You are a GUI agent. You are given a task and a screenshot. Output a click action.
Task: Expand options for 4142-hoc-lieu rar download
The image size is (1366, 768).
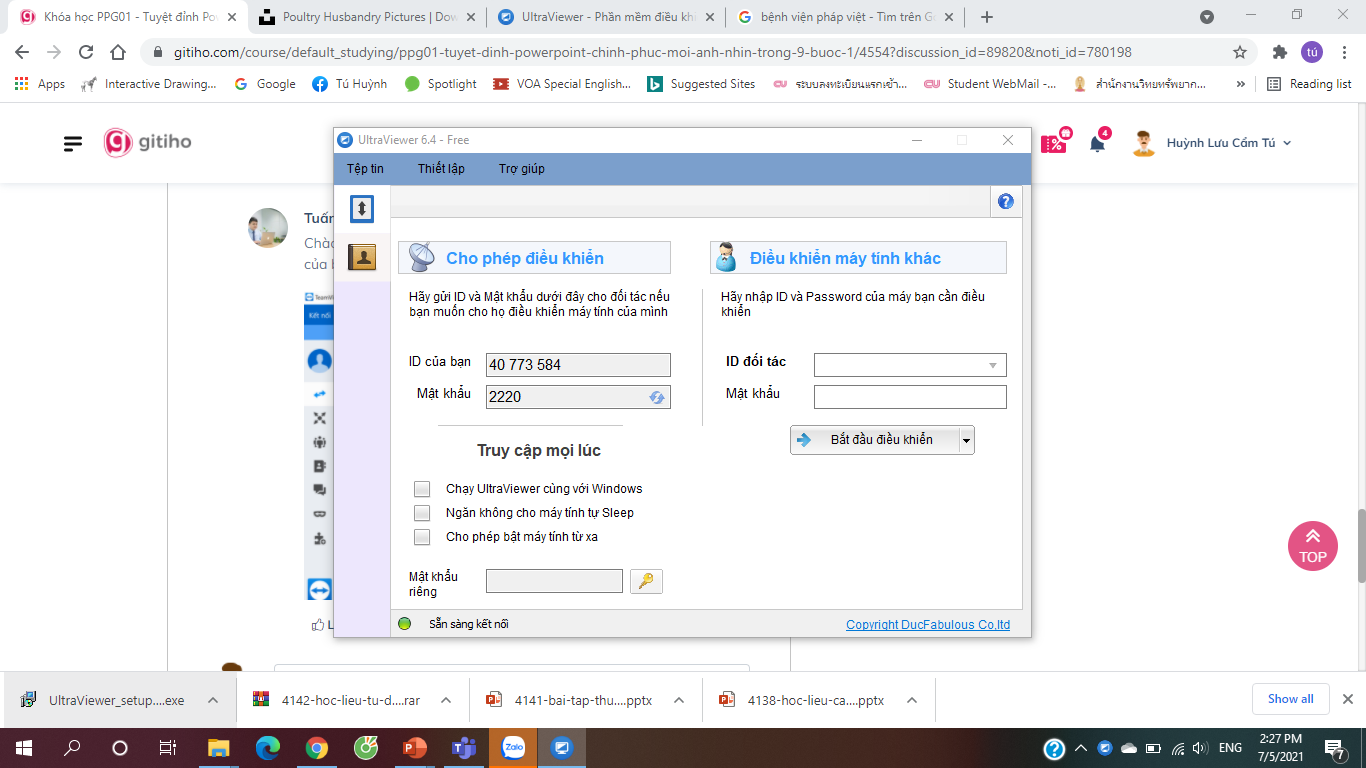tap(446, 700)
